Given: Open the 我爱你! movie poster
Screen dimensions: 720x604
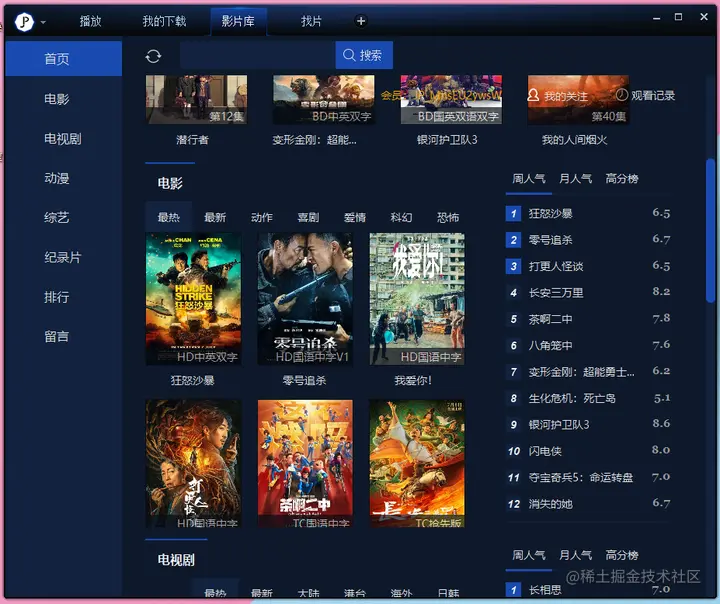Looking at the screenshot, I should click(417, 299).
